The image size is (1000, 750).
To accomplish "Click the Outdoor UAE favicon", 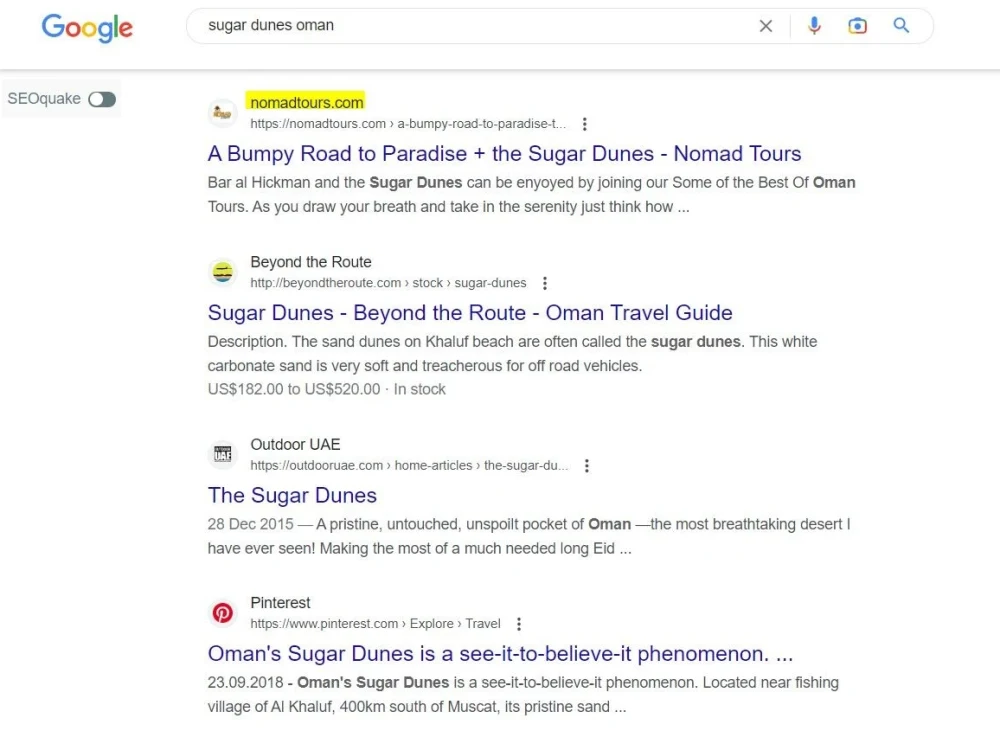I will point(223,455).
